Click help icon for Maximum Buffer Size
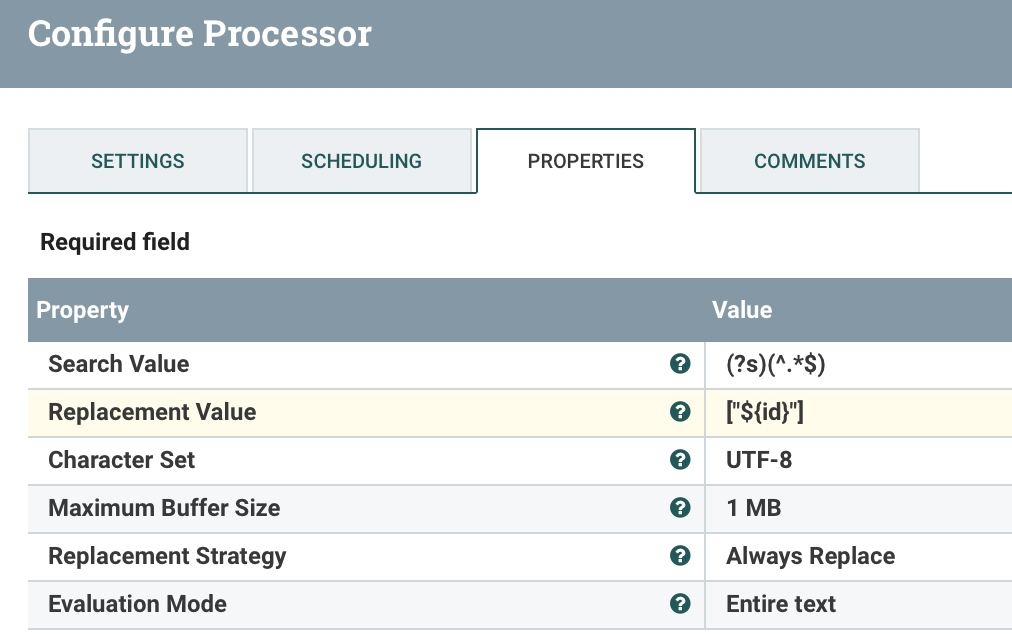 point(680,508)
